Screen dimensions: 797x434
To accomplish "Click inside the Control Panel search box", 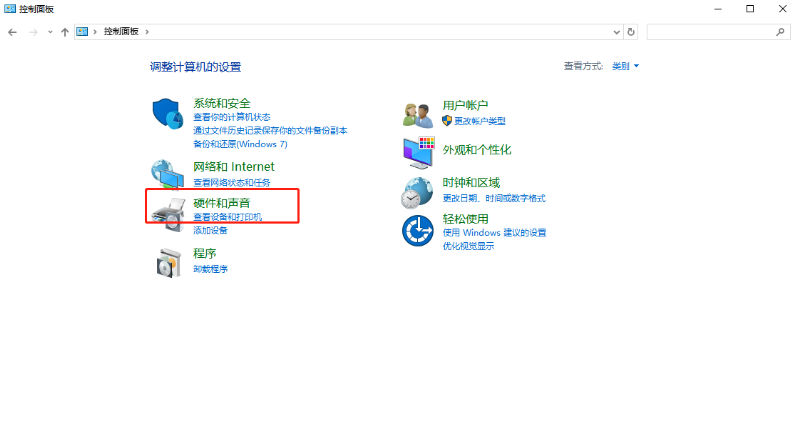I will (712, 32).
